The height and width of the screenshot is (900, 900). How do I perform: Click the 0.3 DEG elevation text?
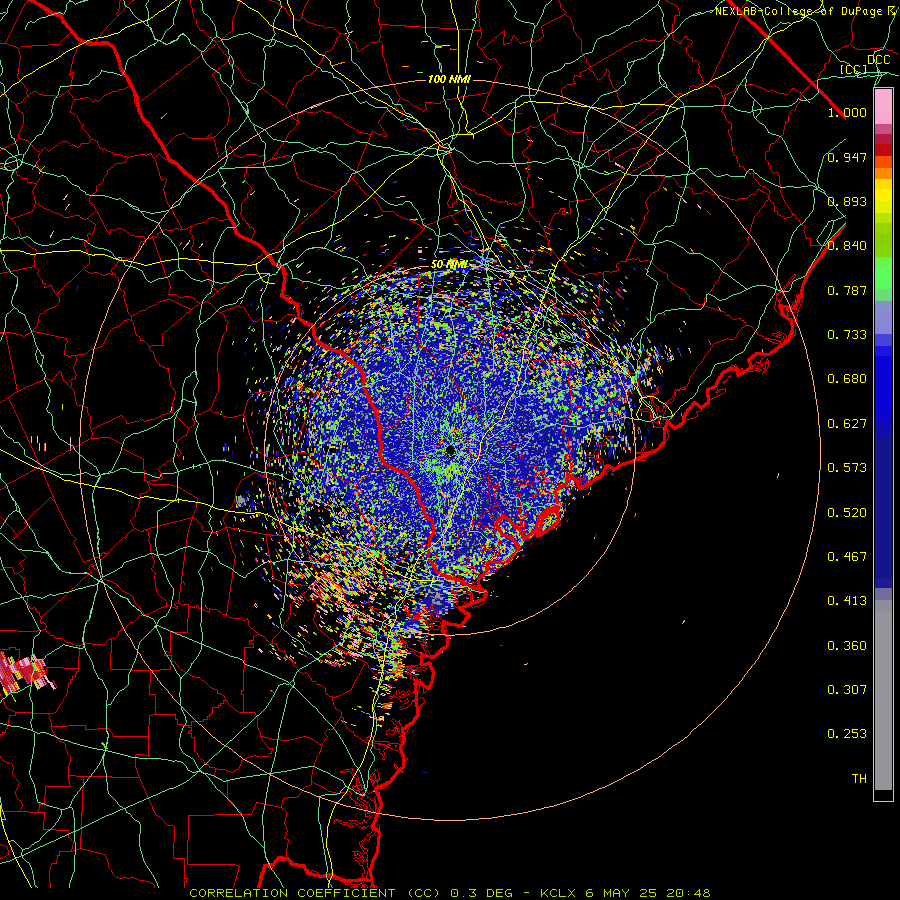click(482, 893)
